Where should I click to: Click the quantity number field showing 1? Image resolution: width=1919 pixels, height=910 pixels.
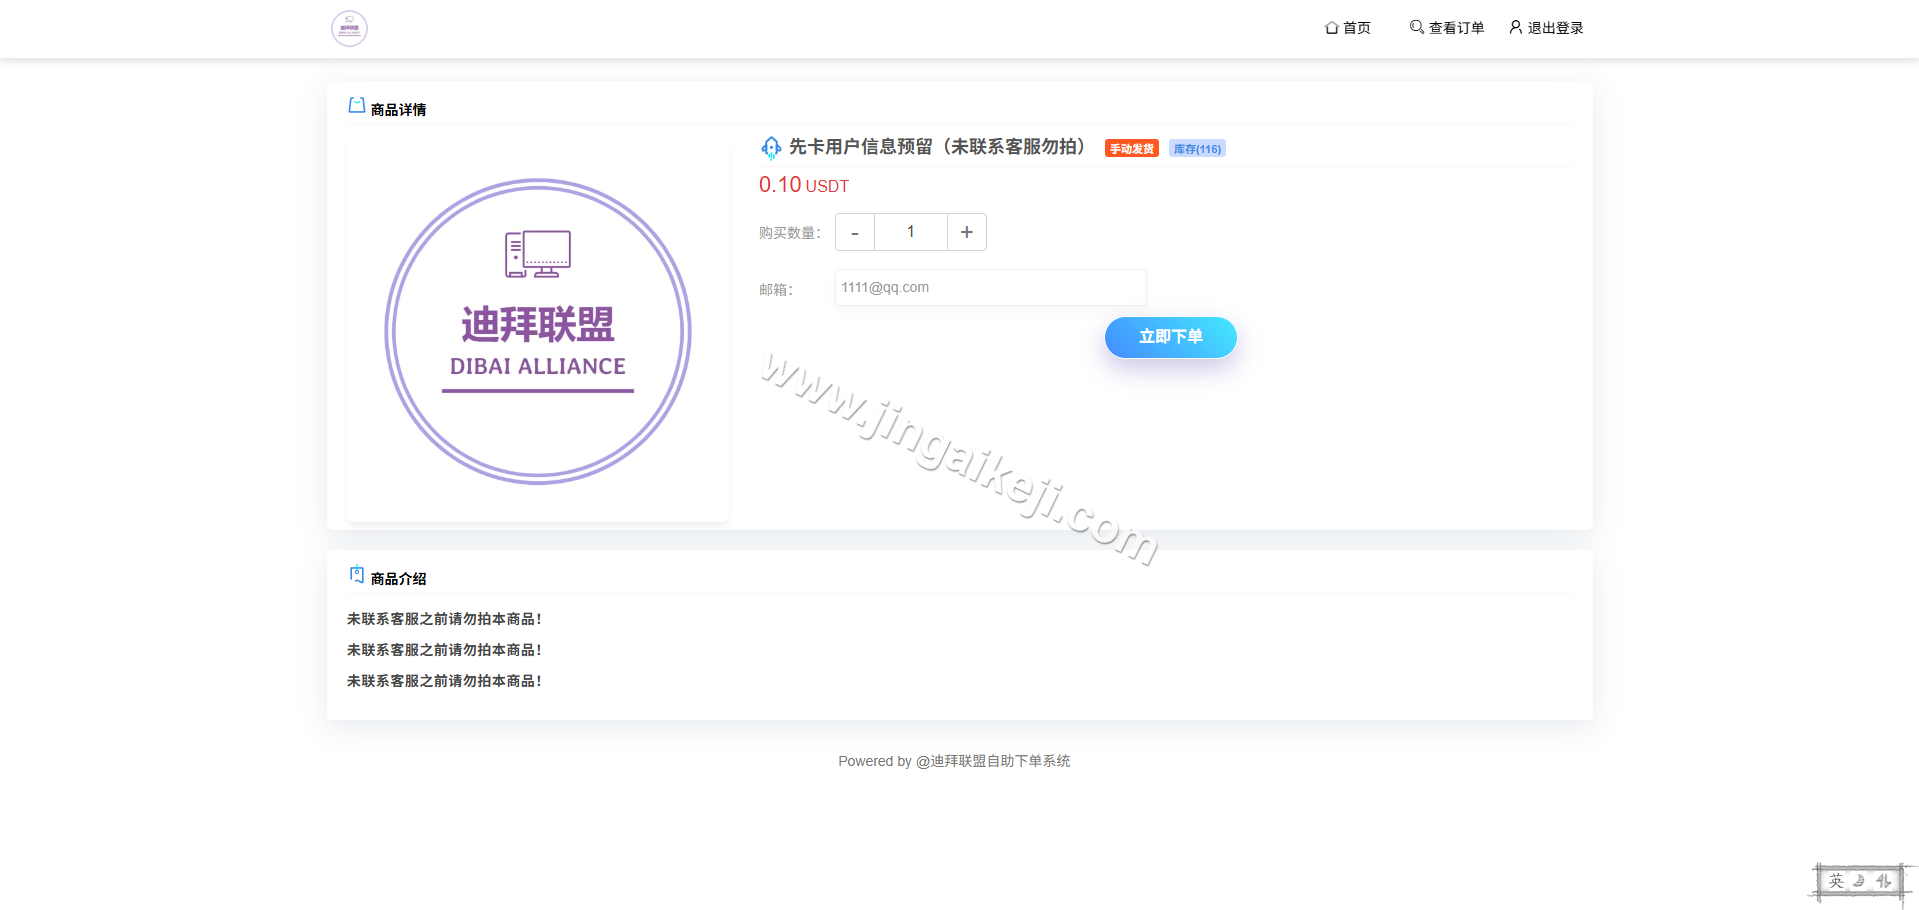(x=910, y=231)
